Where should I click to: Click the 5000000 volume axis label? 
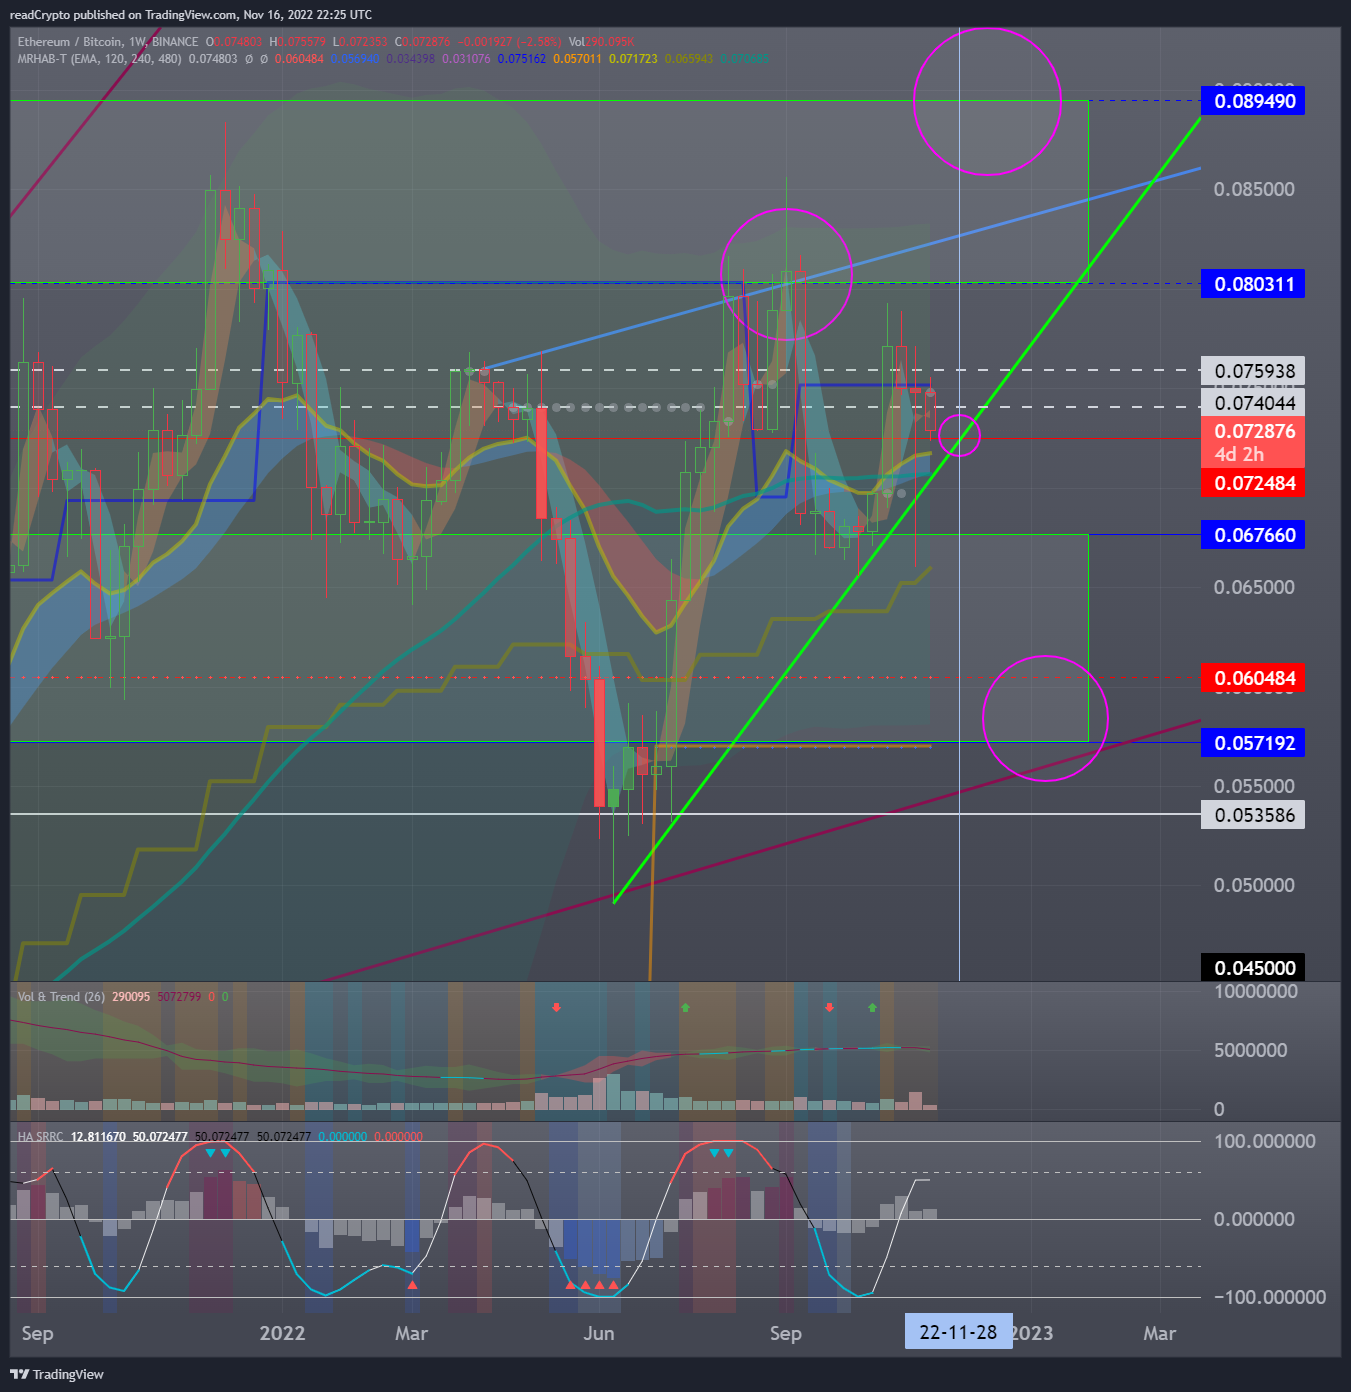(x=1250, y=1050)
